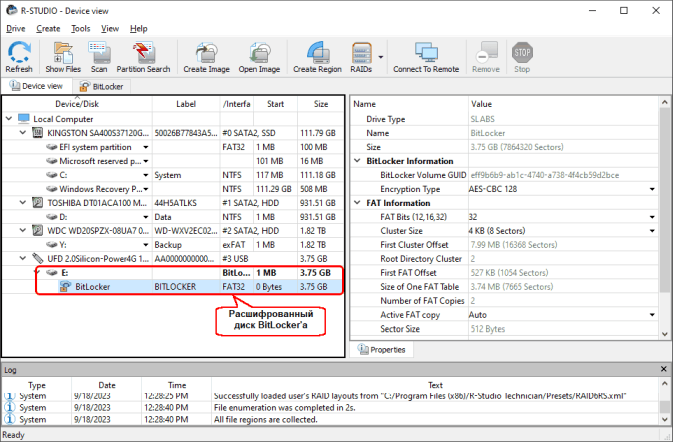Screen dimensions: 673x442
Task: Collapse the Local Computer tree node
Action: (9, 118)
